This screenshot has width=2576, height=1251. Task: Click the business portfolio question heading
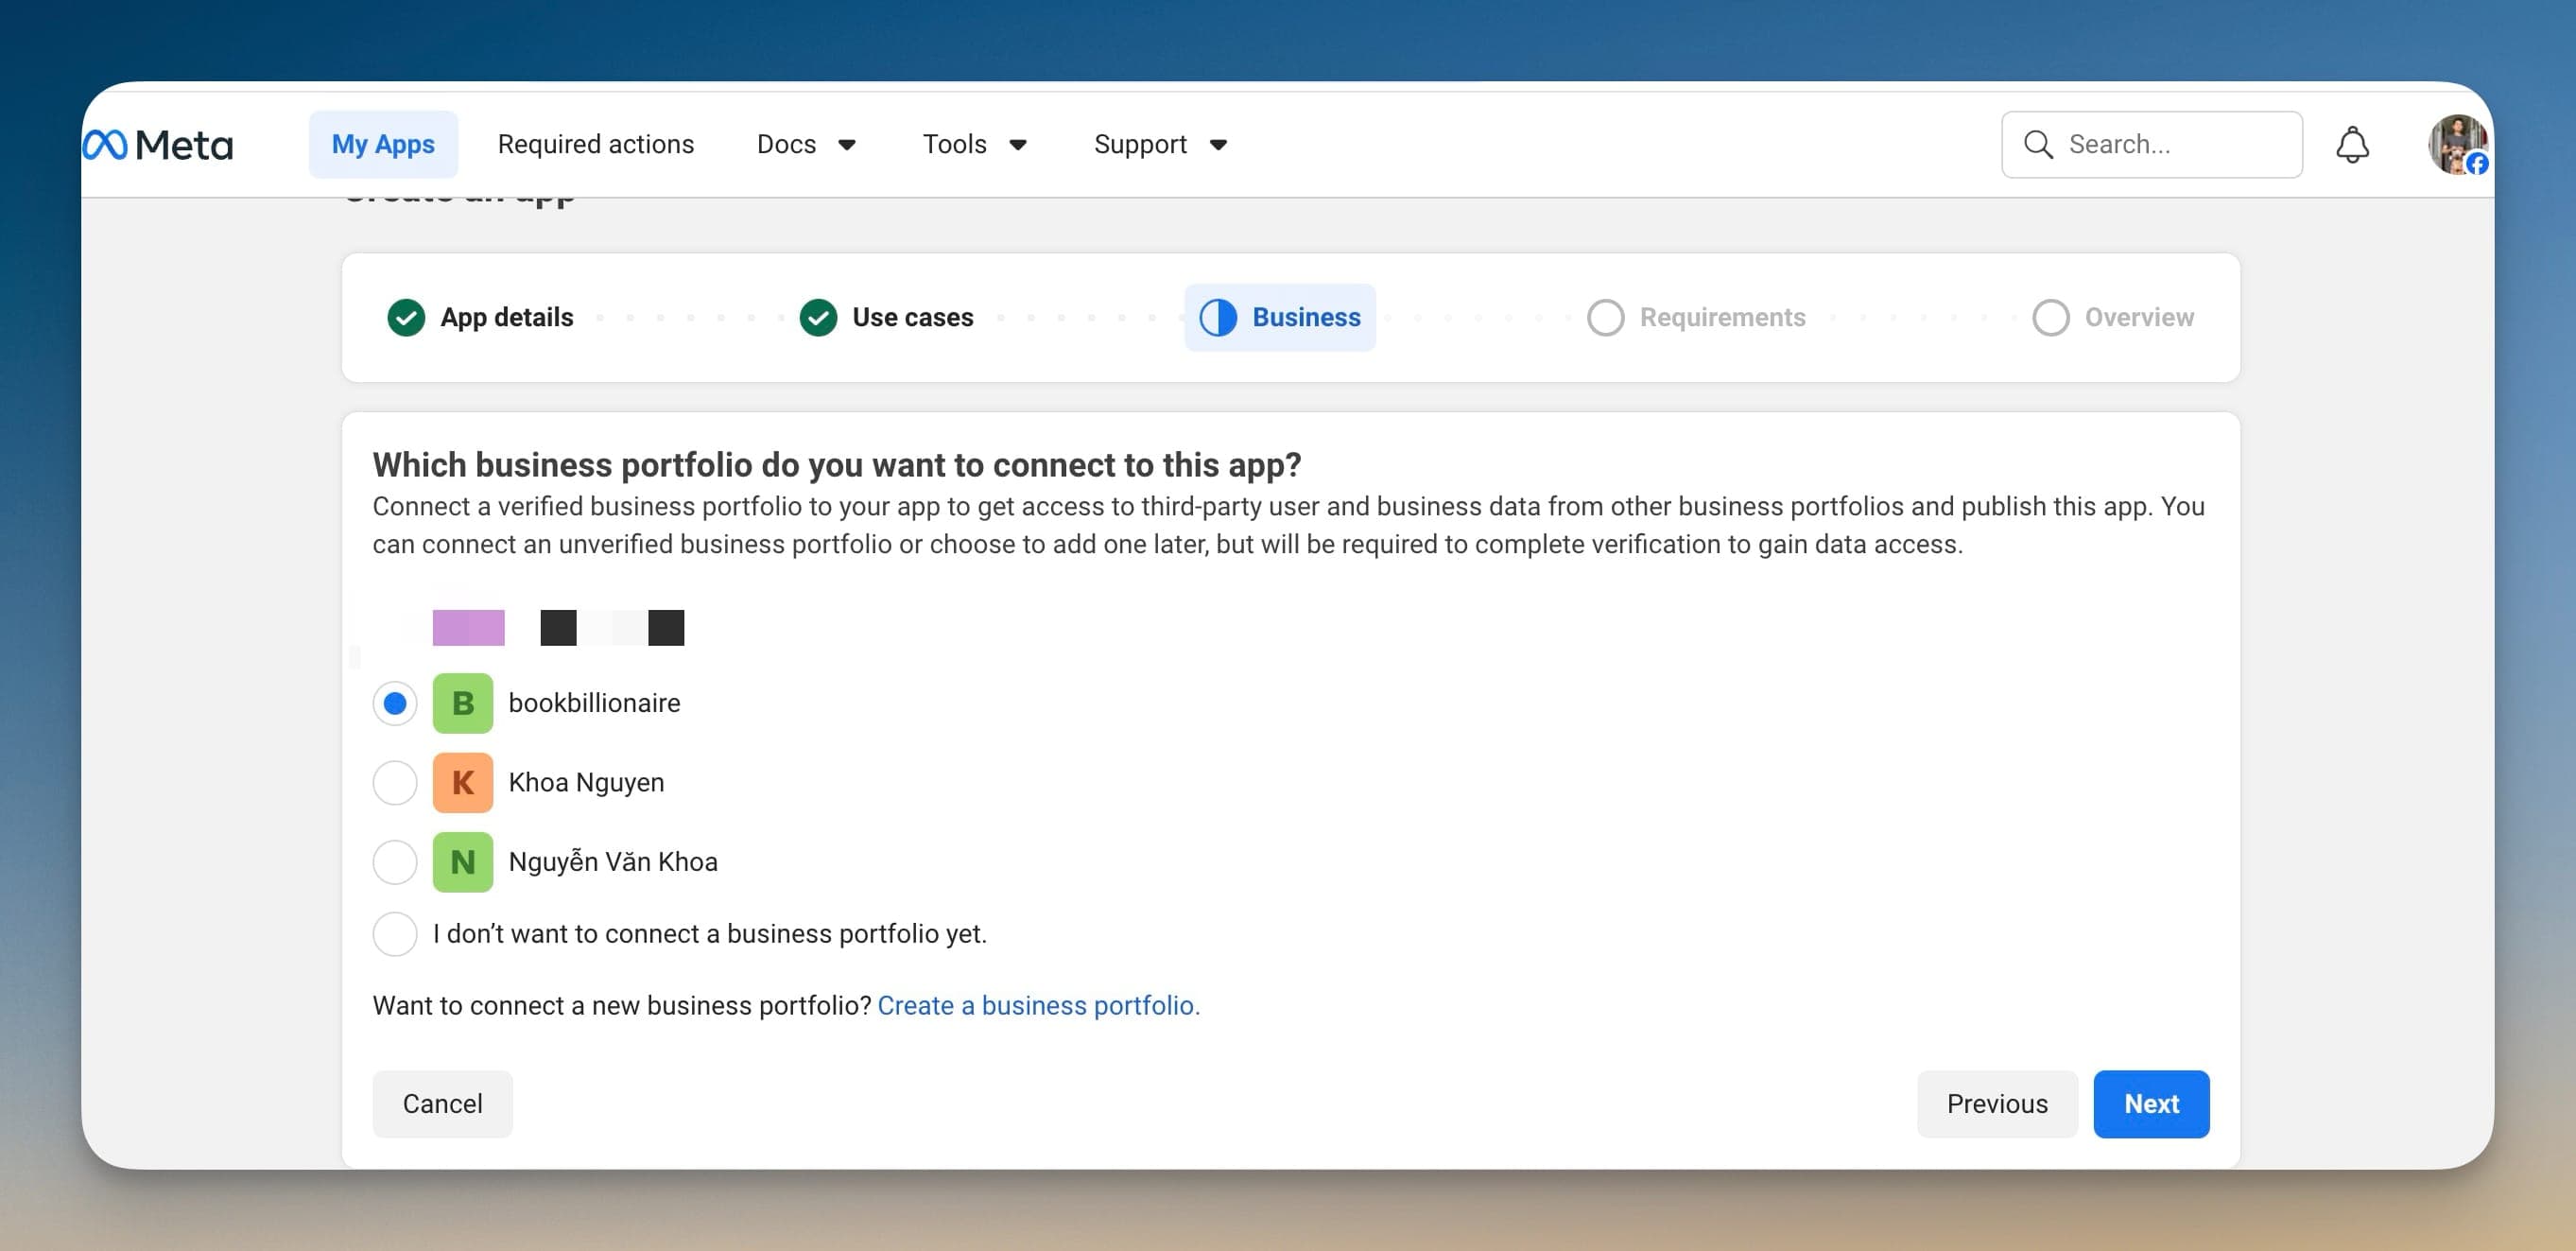tap(837, 465)
